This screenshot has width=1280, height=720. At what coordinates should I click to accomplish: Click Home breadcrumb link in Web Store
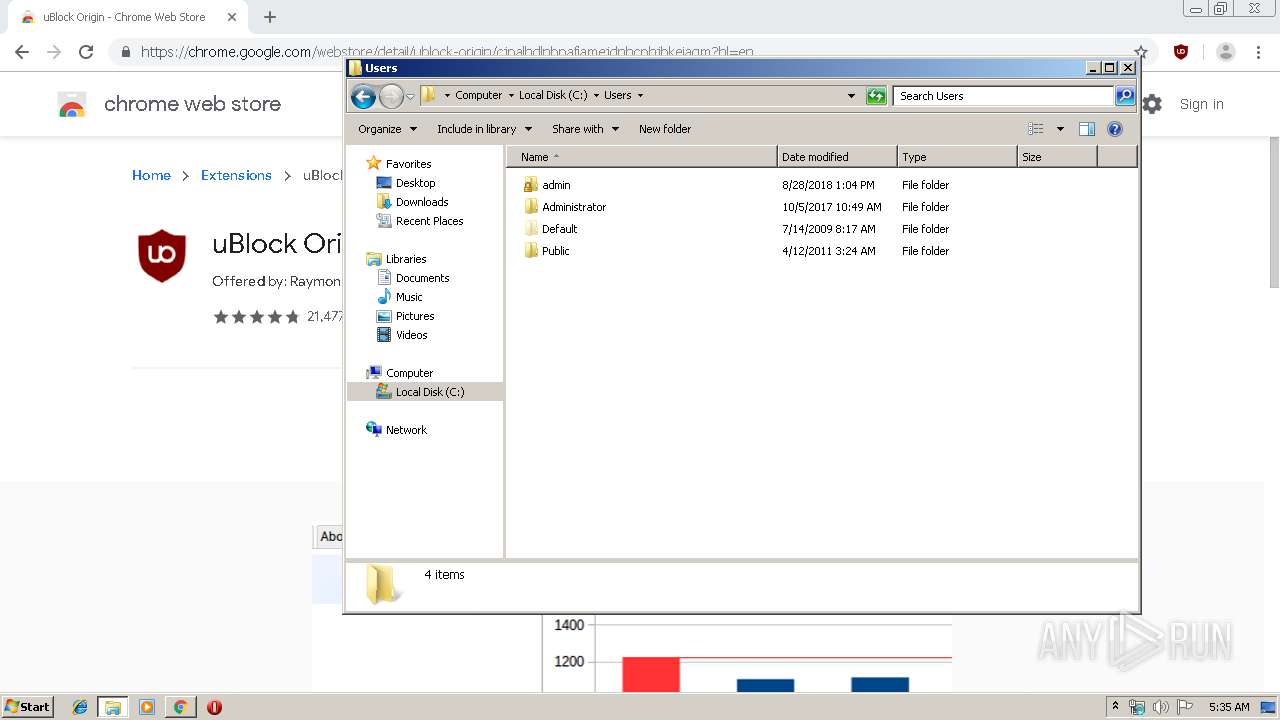(x=151, y=175)
